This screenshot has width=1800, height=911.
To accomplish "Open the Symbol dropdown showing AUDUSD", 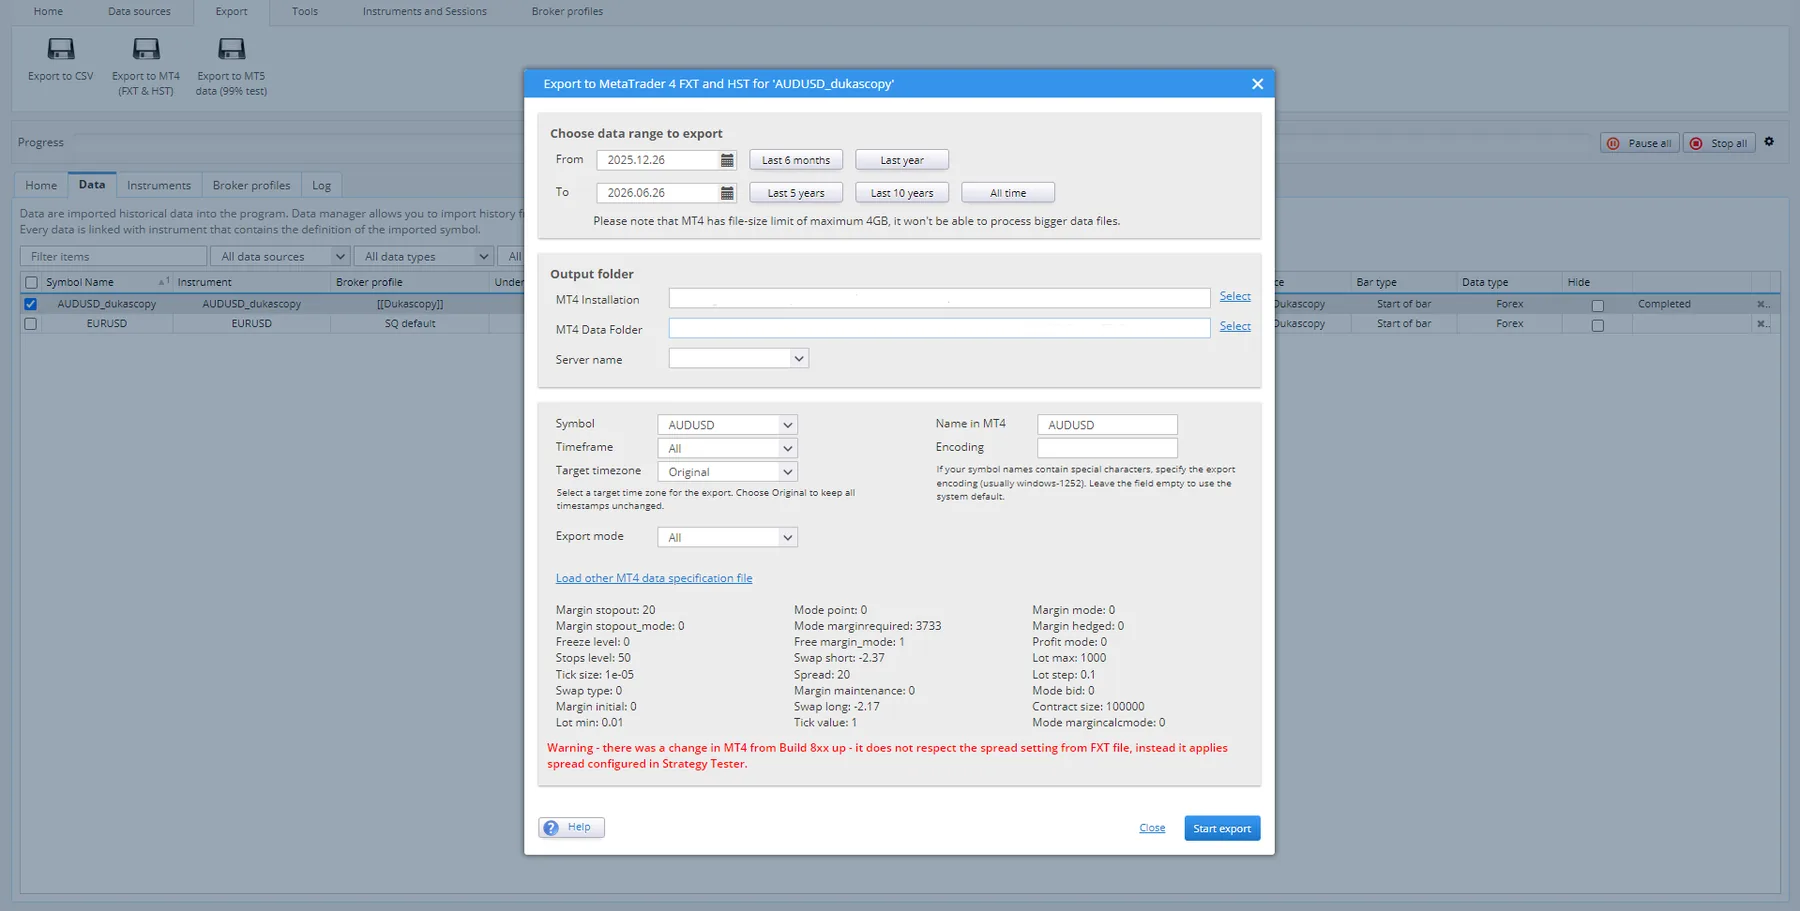I will 727,425.
